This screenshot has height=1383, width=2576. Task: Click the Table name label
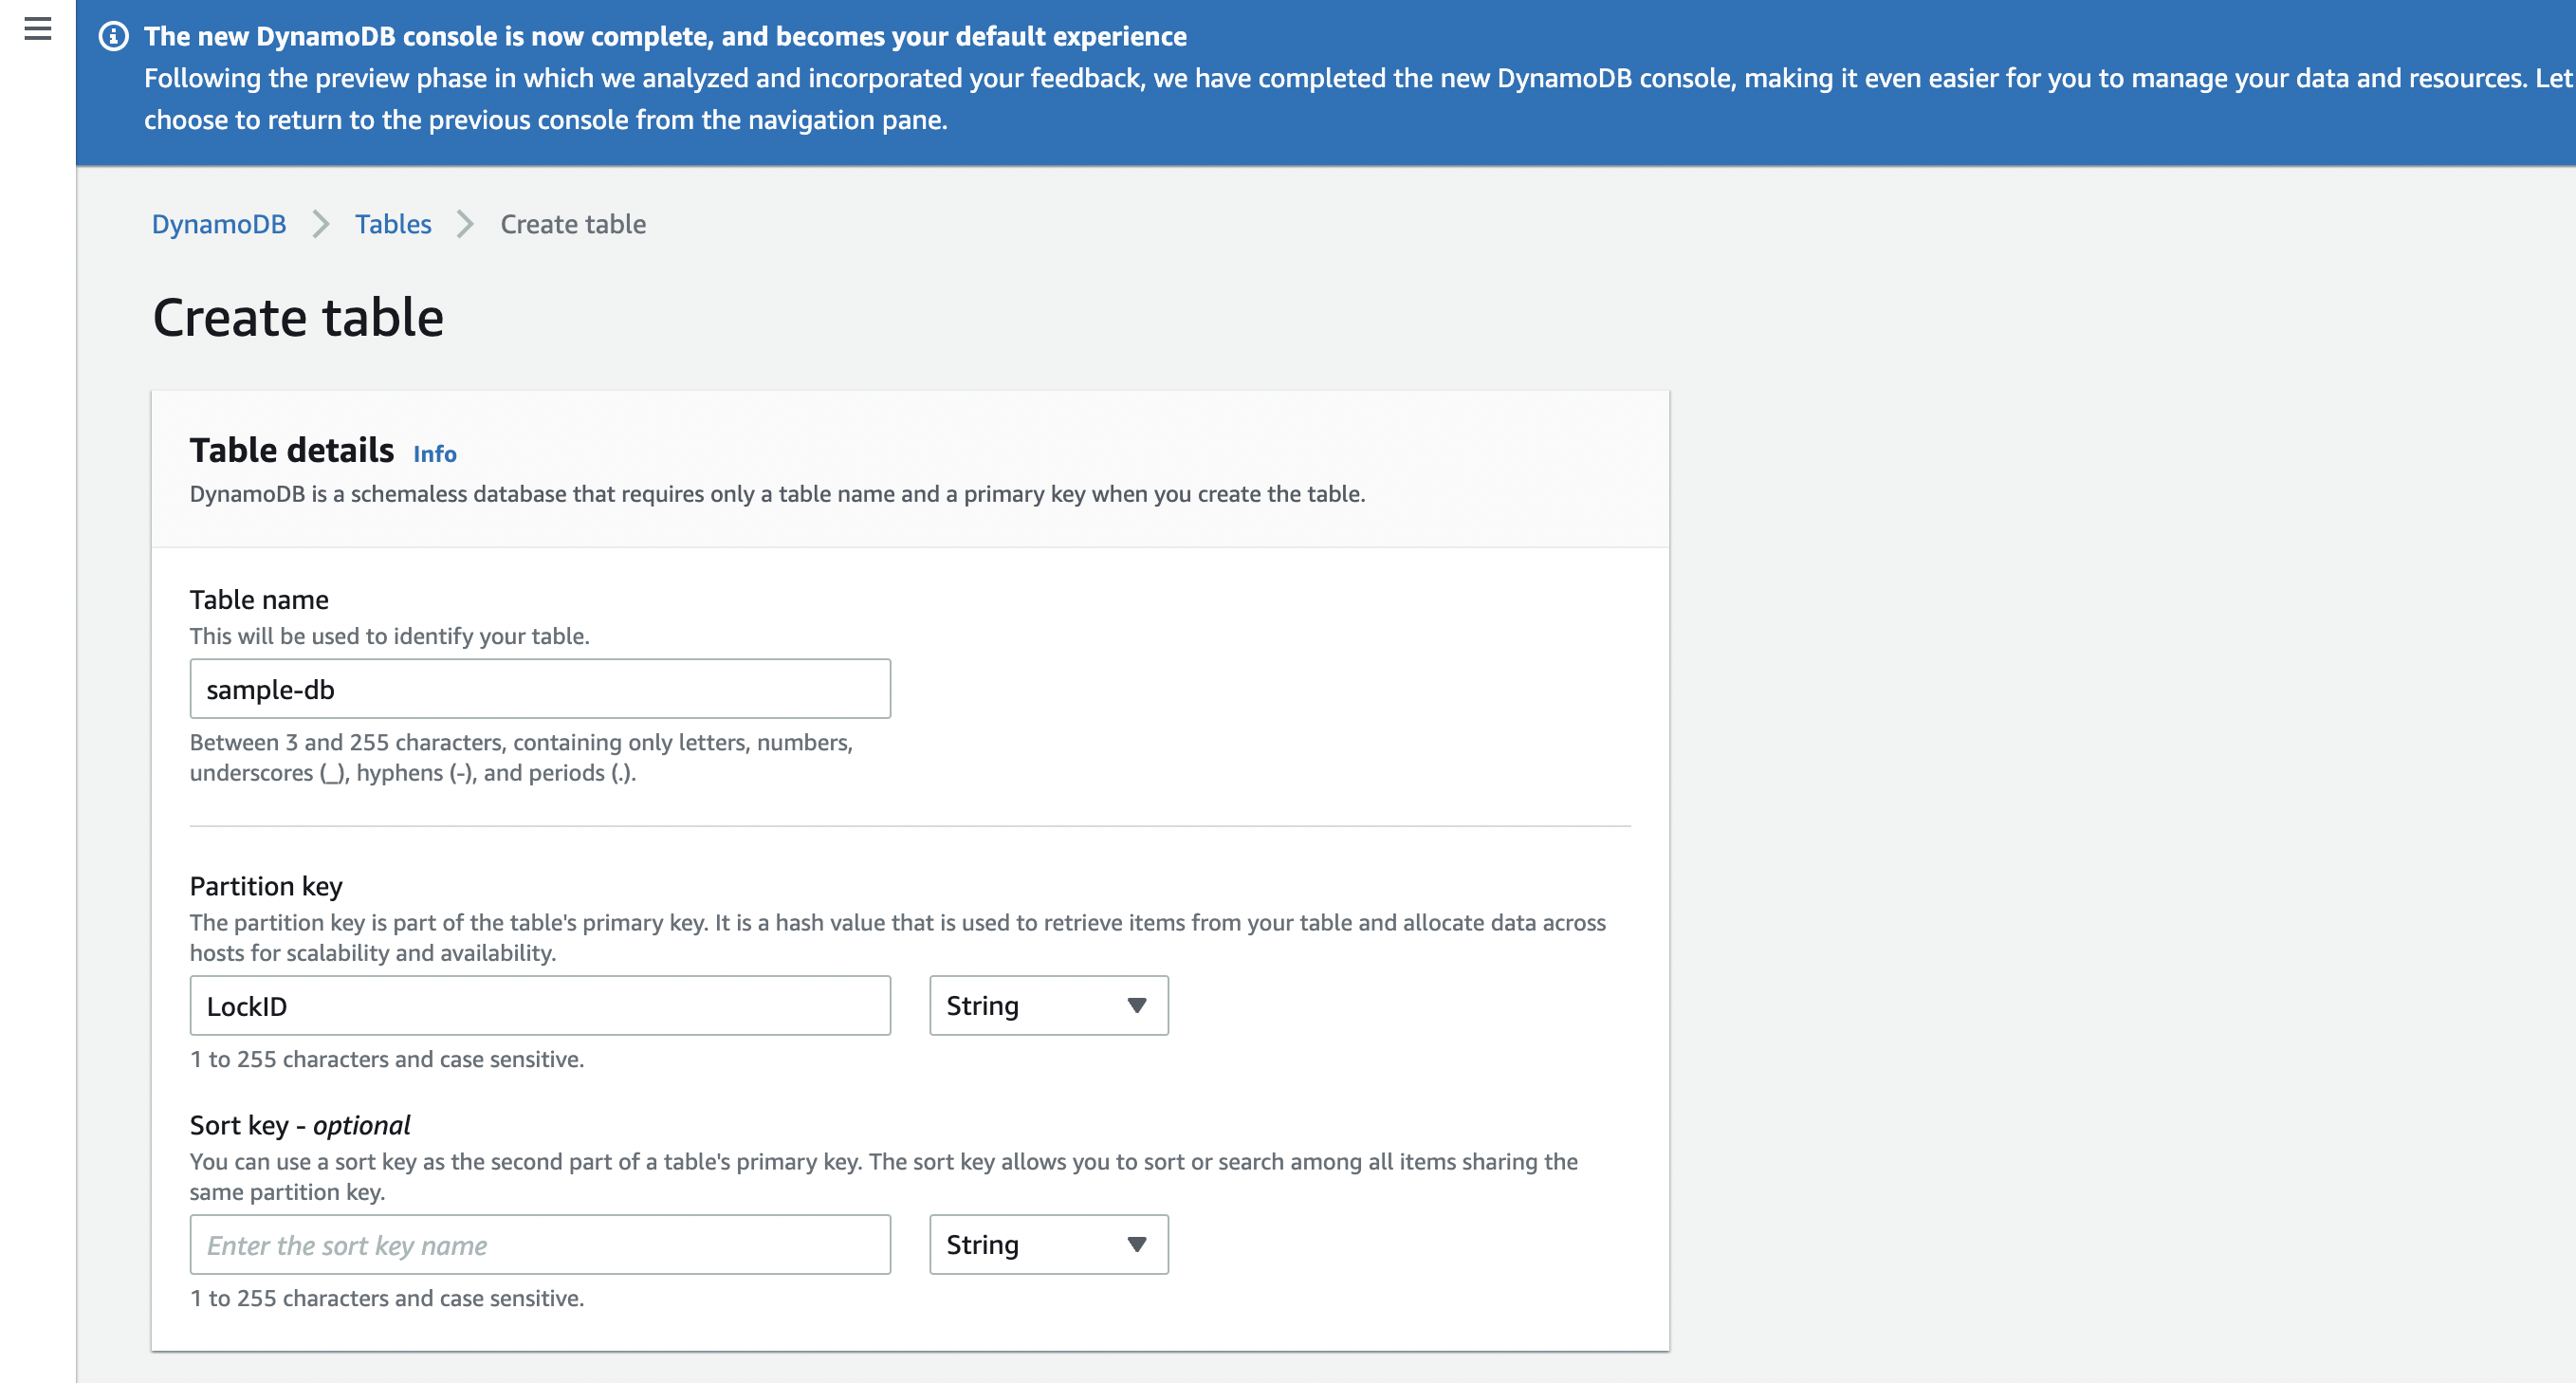tap(259, 600)
